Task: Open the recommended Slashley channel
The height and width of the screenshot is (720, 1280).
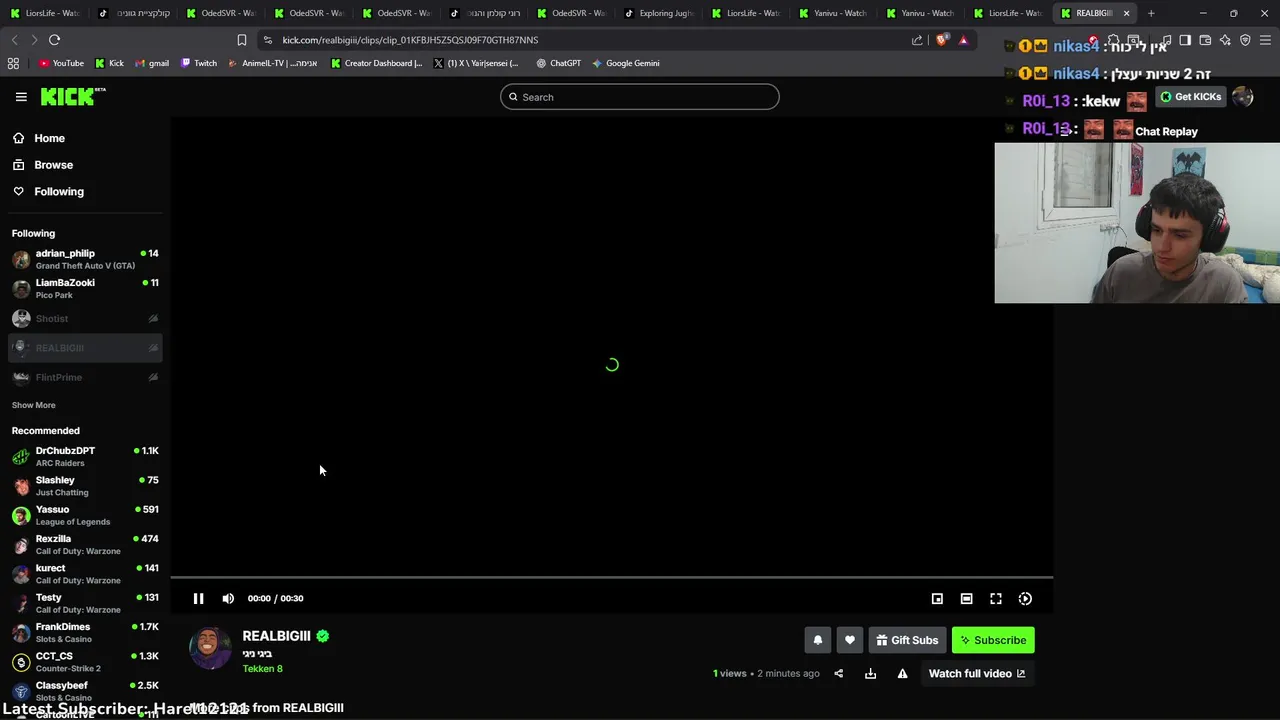Action: [86, 486]
